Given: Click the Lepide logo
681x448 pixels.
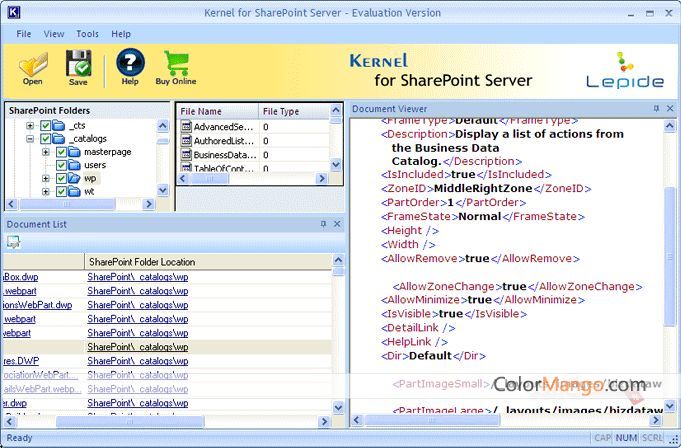Looking at the screenshot, I should pos(625,71).
